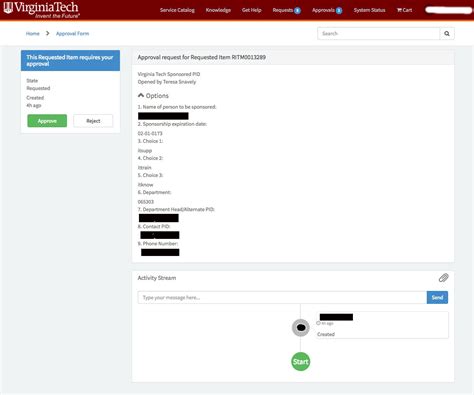Focus the Search input field
The width and height of the screenshot is (474, 395).
(379, 33)
